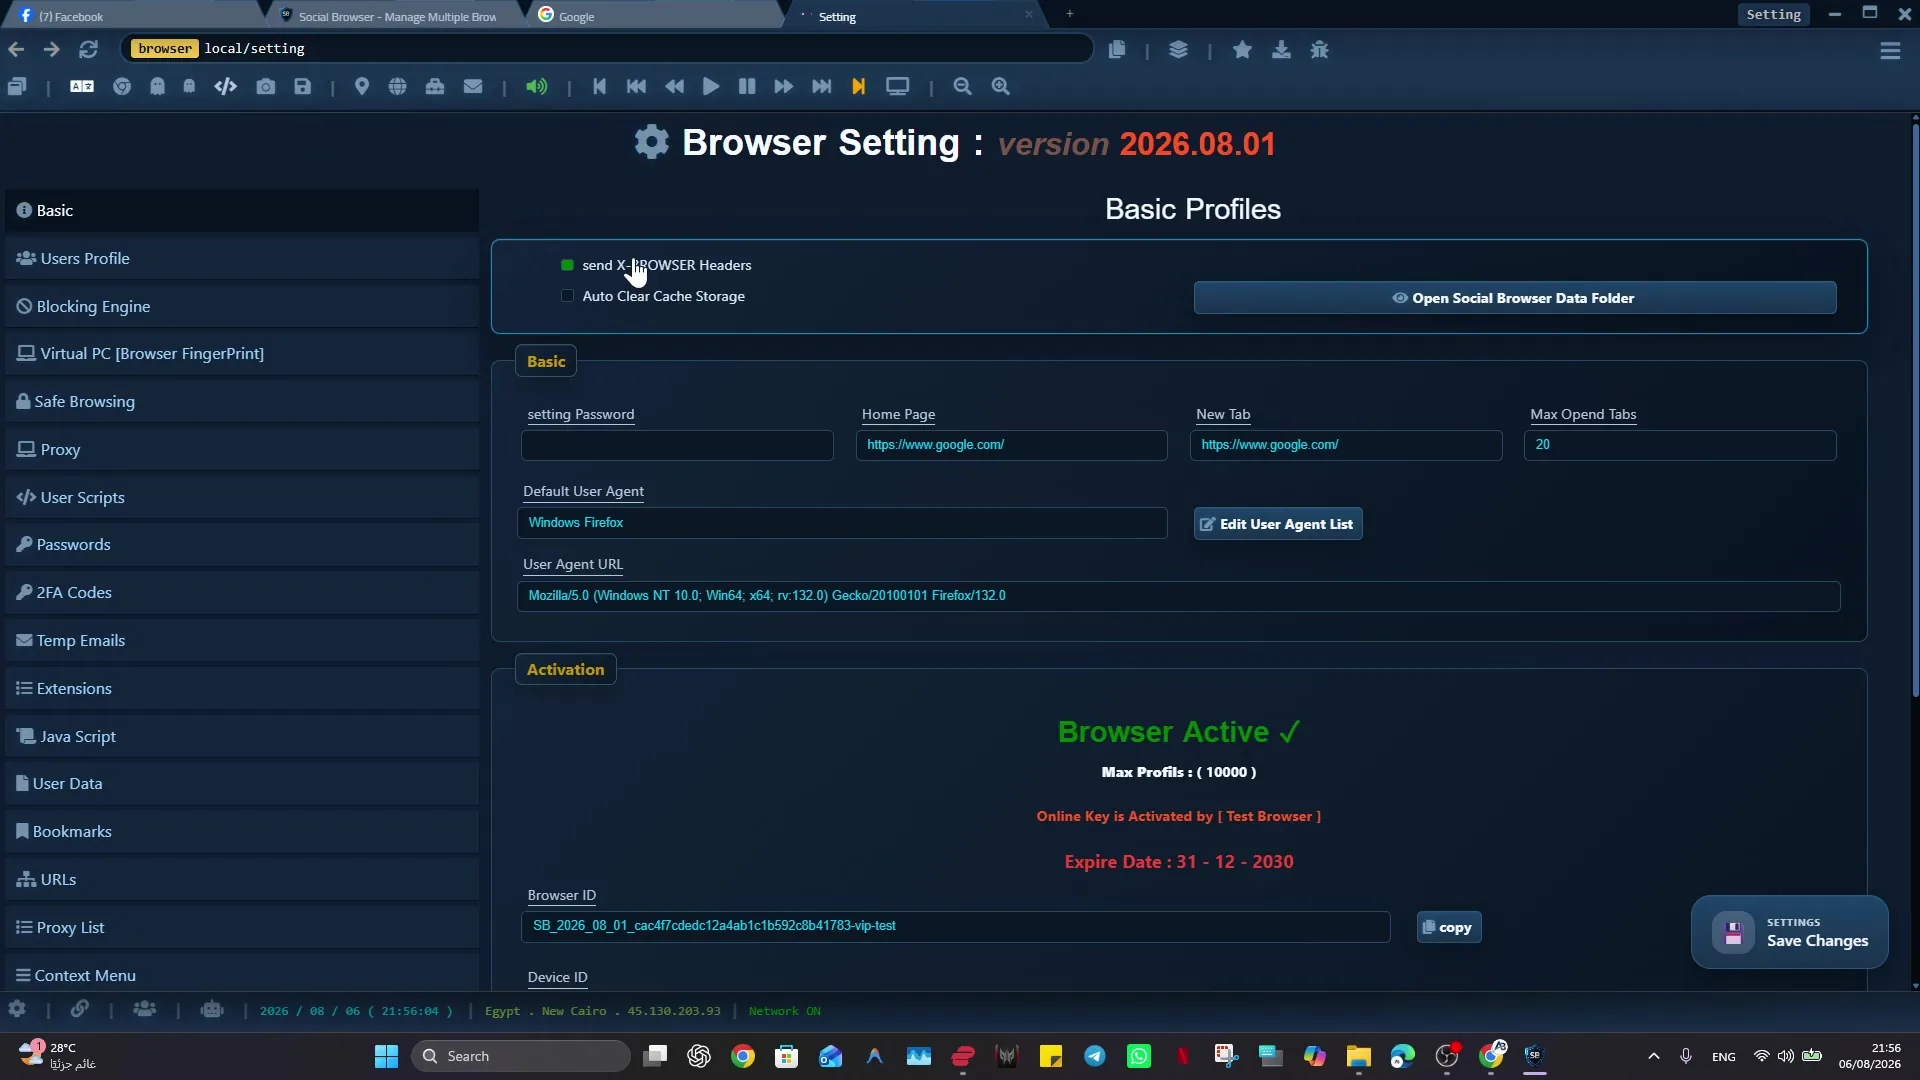This screenshot has width=1920, height=1080.
Task: Open Proxy List in the sidebar
Action: (242, 927)
